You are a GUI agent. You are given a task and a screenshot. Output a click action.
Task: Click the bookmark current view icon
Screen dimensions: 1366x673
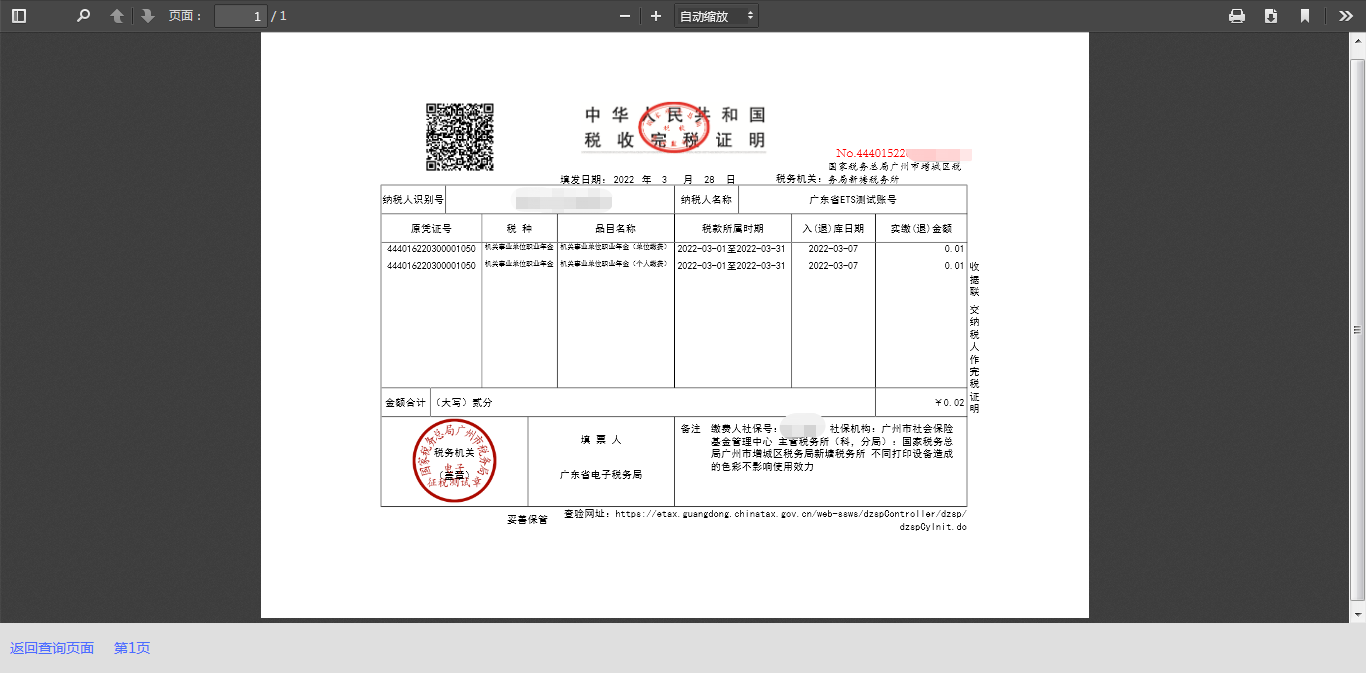pos(1305,16)
